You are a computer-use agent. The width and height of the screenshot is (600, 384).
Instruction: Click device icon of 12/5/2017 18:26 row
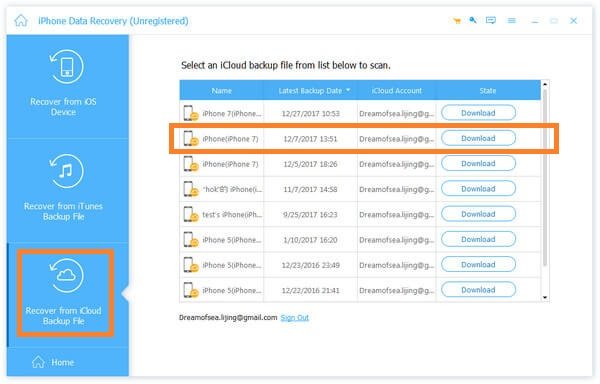191,164
